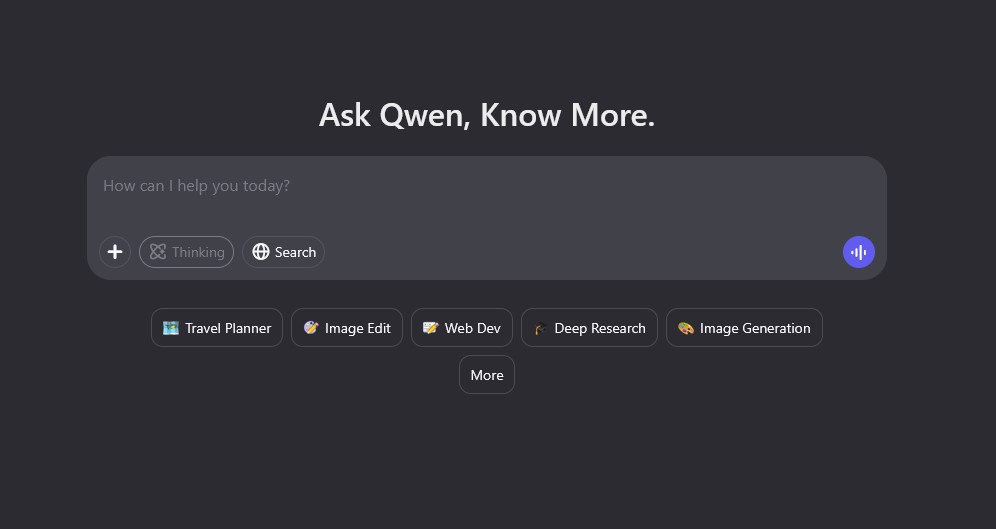Click the map icon on Travel Planner
This screenshot has height=529, width=996.
click(x=171, y=328)
